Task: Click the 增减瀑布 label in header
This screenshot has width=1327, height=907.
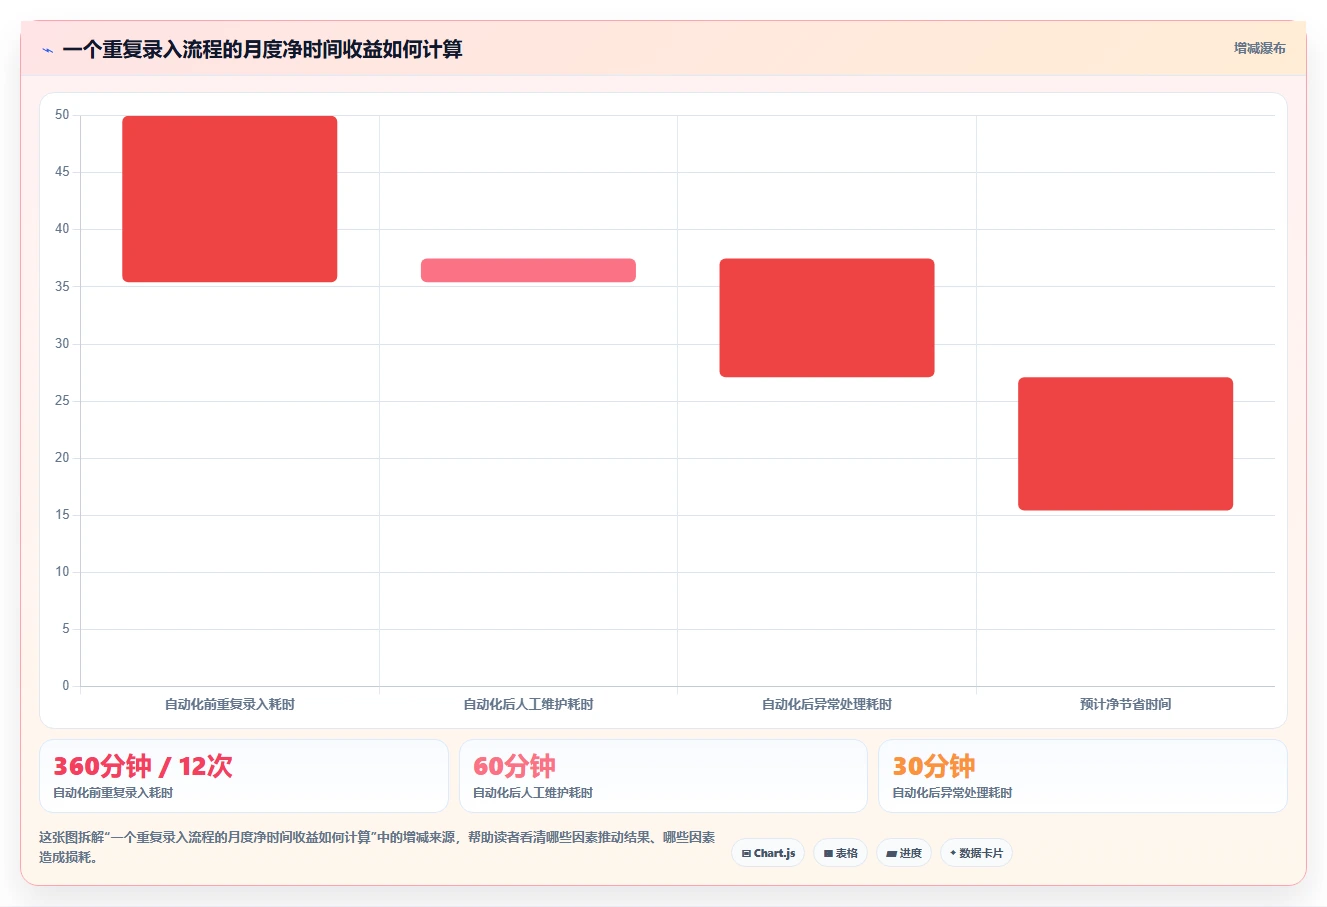Action: tap(1259, 48)
